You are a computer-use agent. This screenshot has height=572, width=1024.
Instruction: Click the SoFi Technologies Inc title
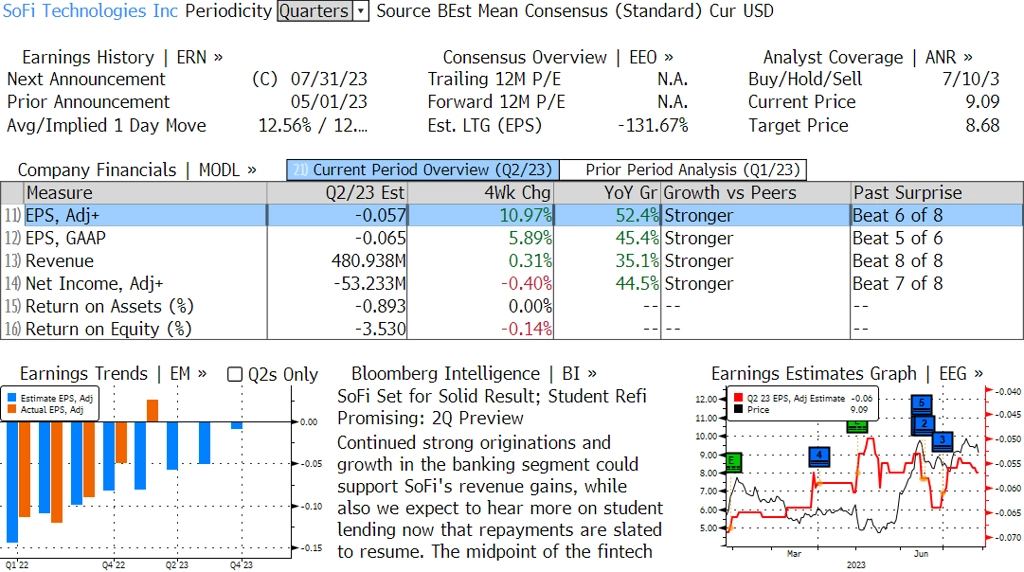tap(90, 11)
